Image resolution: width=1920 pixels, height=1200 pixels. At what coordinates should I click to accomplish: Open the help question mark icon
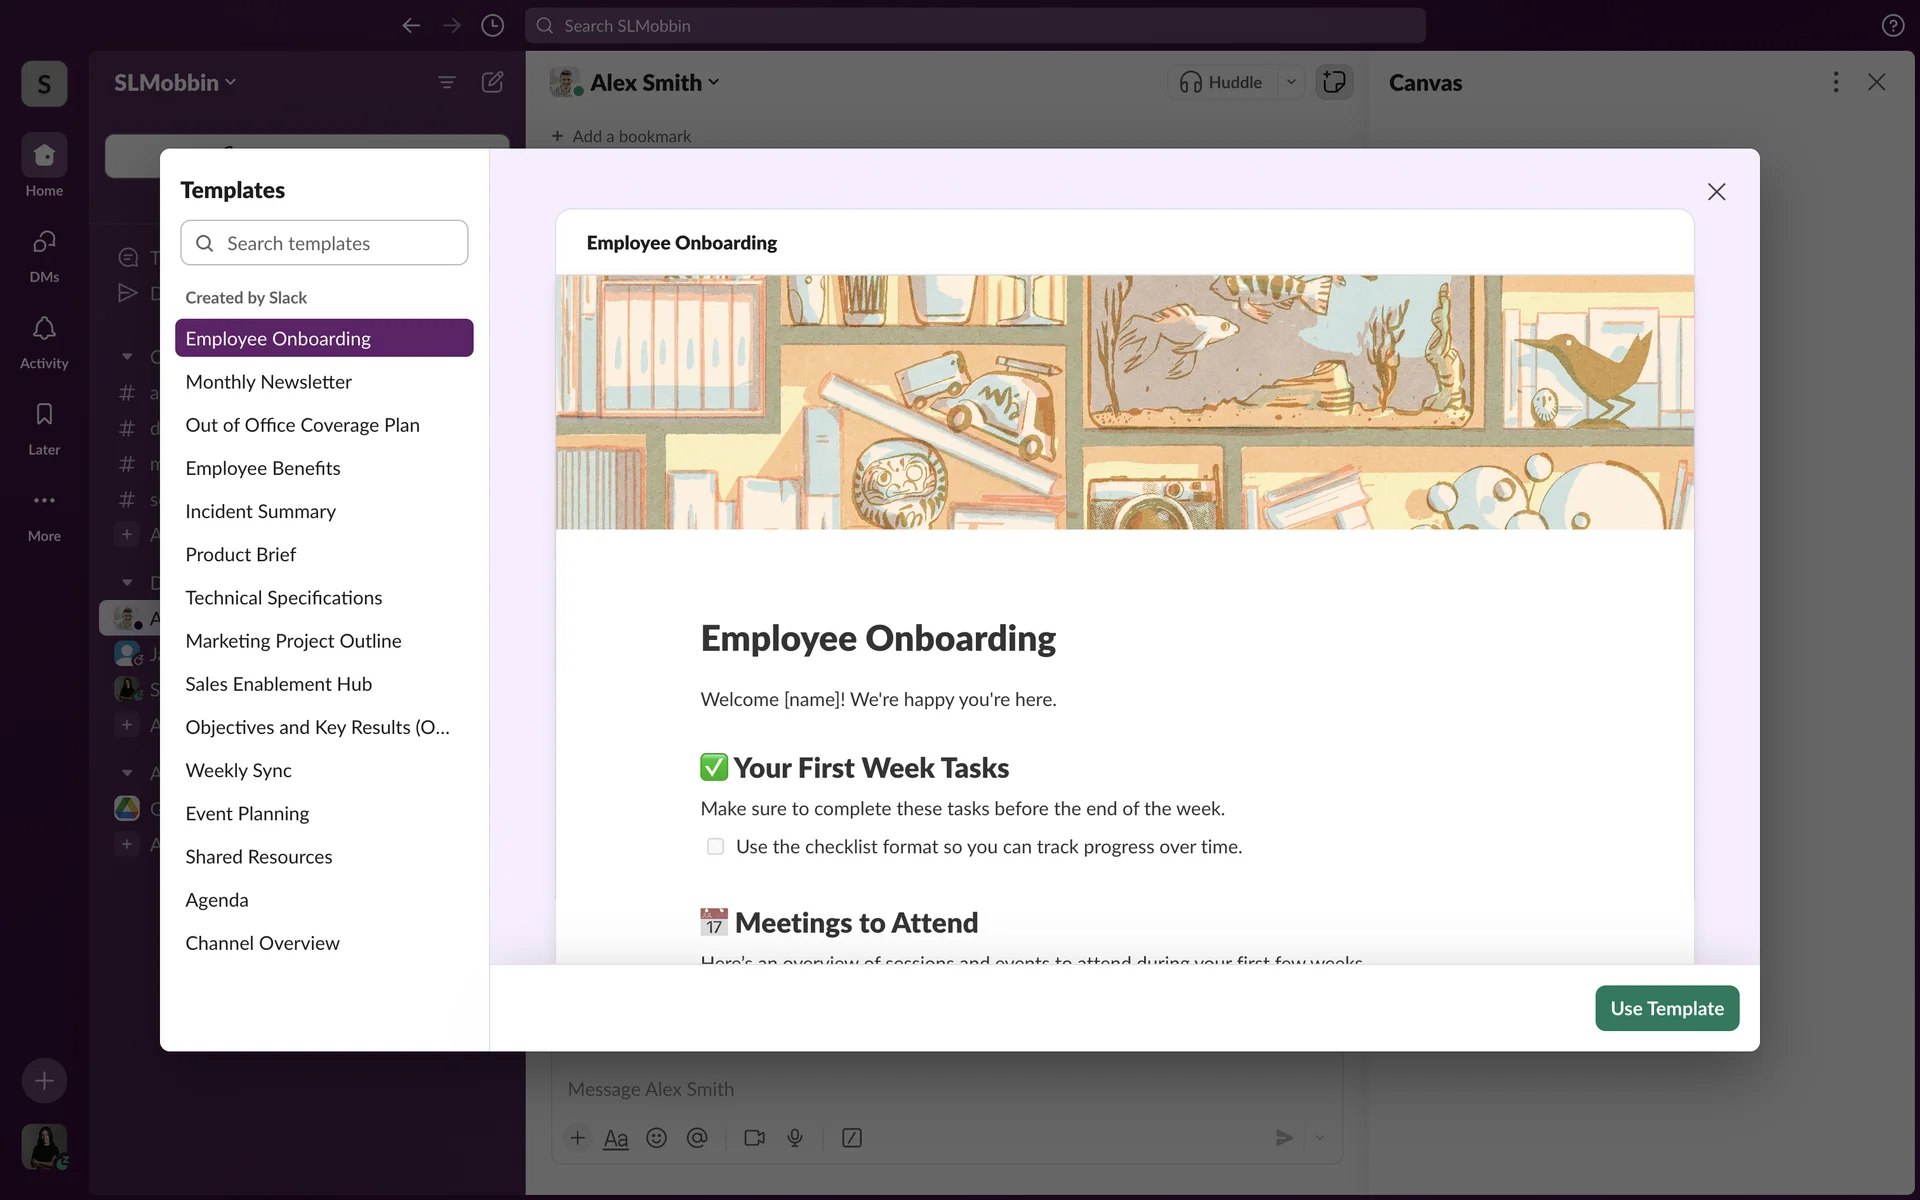point(1892,26)
